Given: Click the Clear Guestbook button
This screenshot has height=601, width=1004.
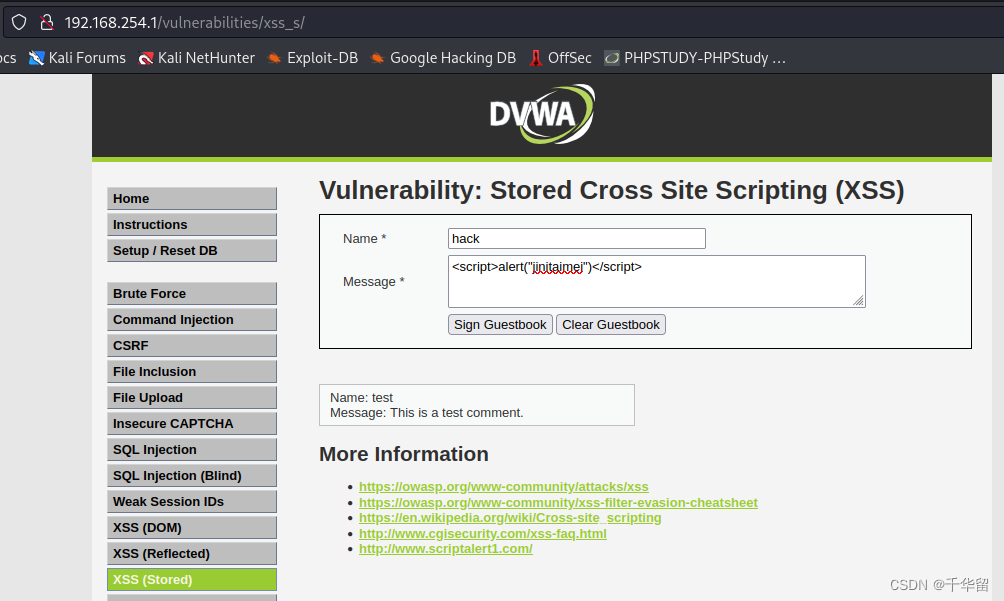Looking at the screenshot, I should (x=611, y=325).
